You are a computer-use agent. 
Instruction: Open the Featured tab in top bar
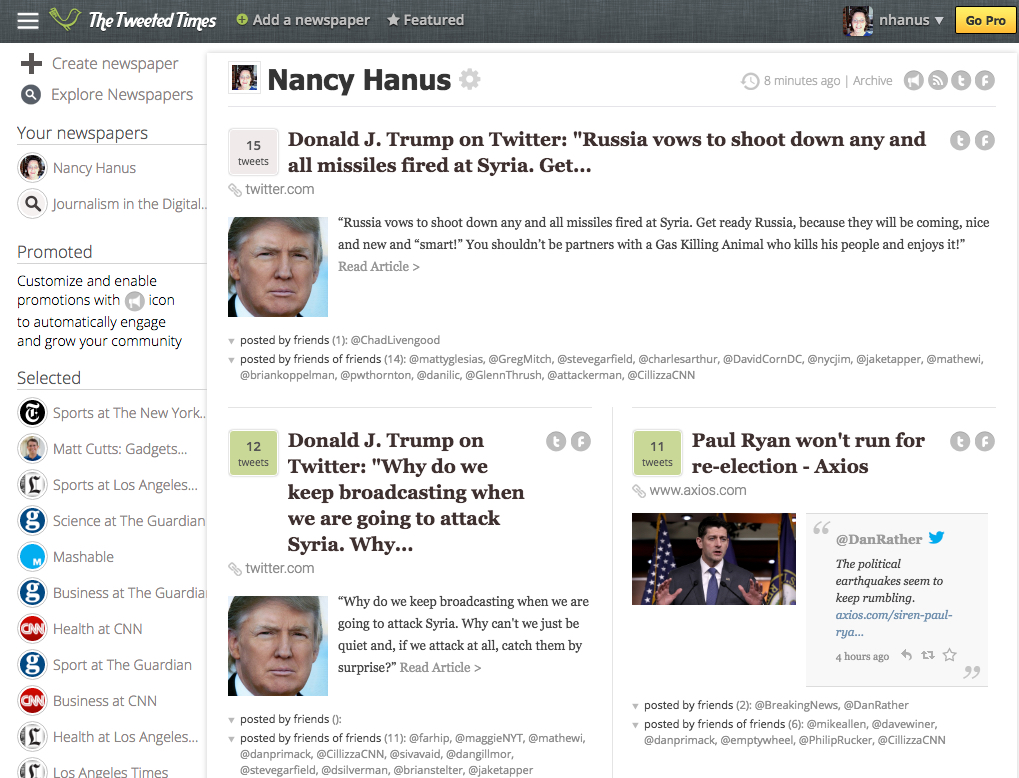coord(425,20)
